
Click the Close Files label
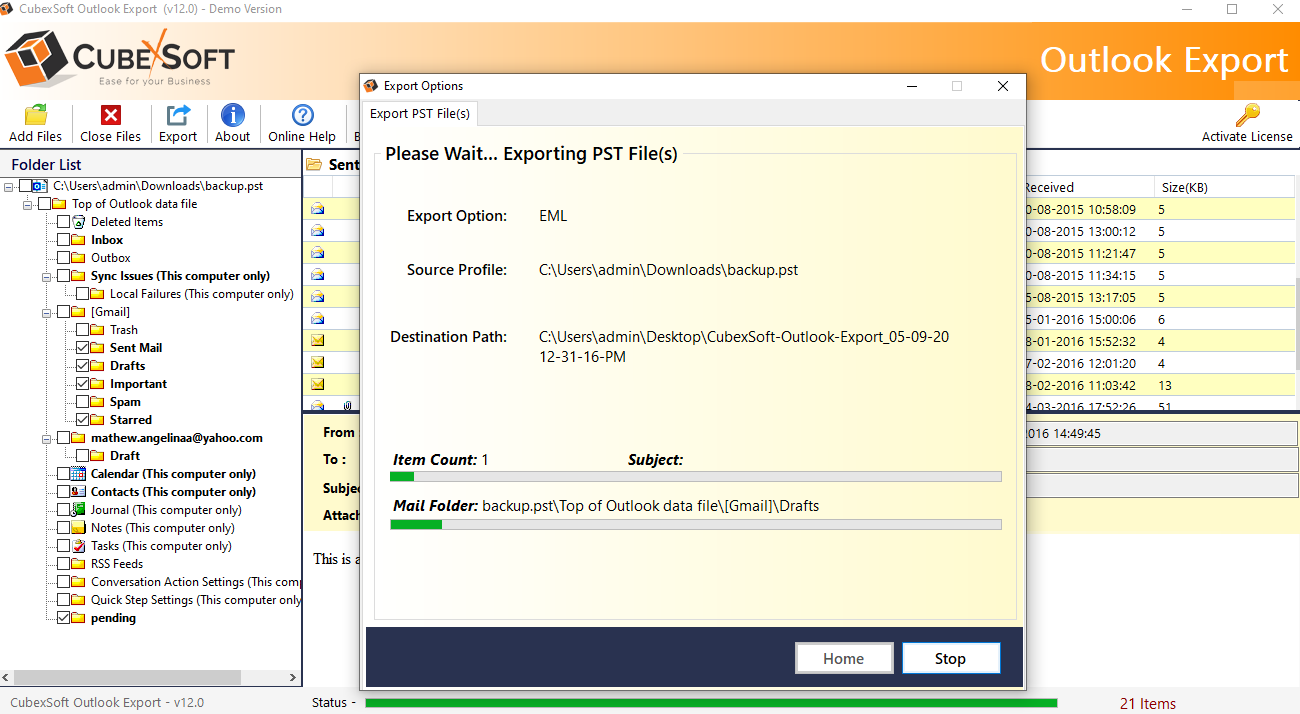point(111,137)
